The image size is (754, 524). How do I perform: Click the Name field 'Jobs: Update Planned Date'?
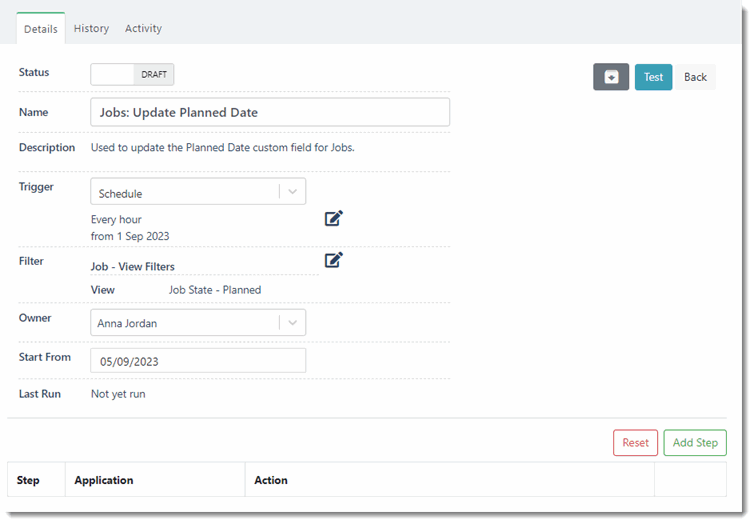coord(270,112)
